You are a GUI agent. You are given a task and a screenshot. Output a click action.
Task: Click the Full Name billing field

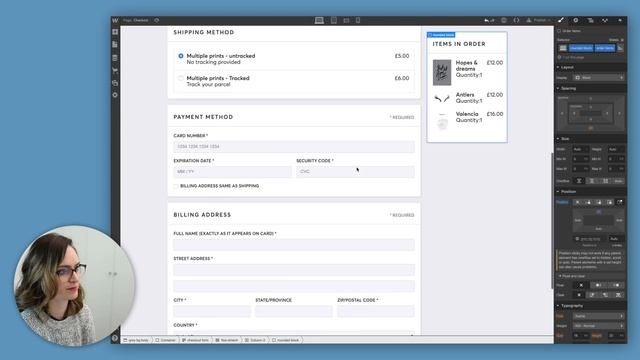[294, 245]
